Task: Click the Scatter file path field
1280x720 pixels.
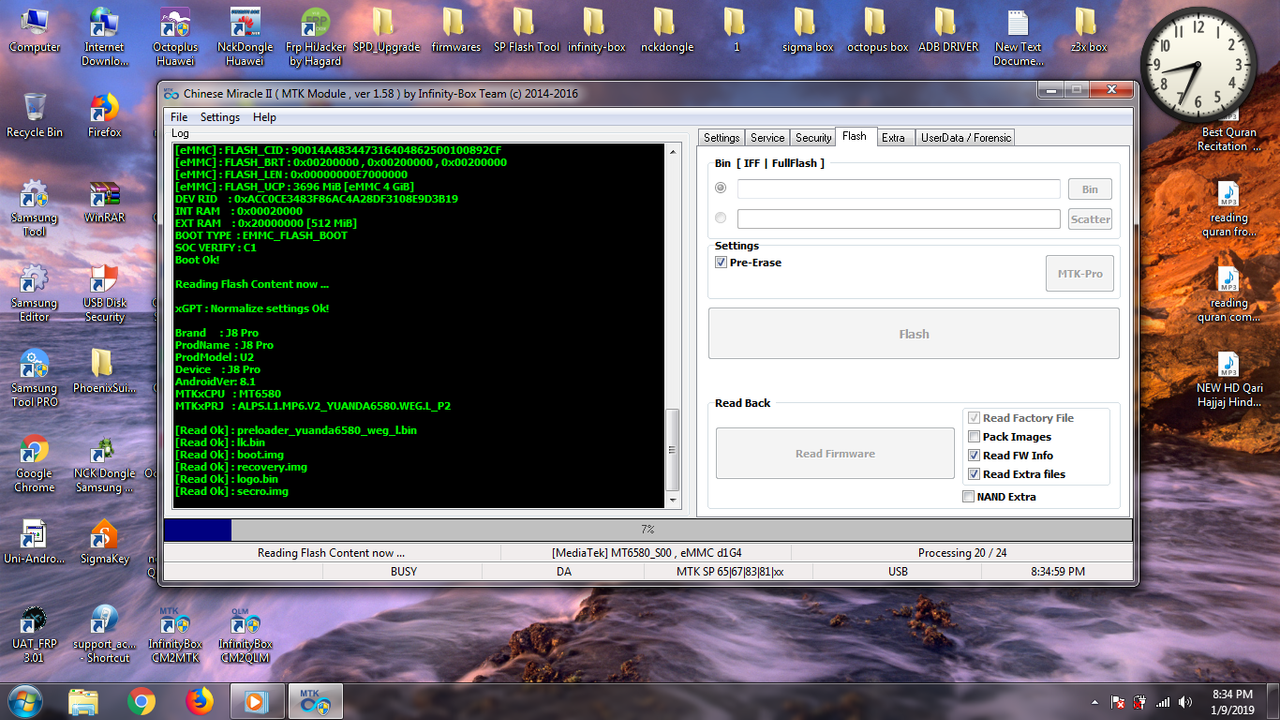Action: pyautogui.click(x=899, y=219)
